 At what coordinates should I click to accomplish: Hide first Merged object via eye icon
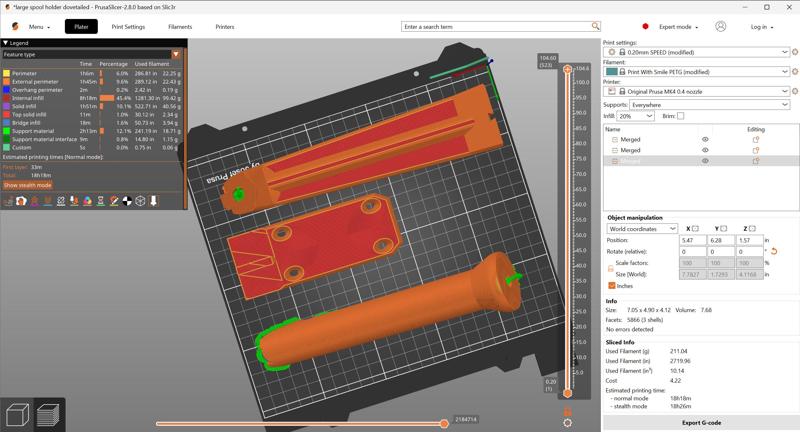[705, 139]
